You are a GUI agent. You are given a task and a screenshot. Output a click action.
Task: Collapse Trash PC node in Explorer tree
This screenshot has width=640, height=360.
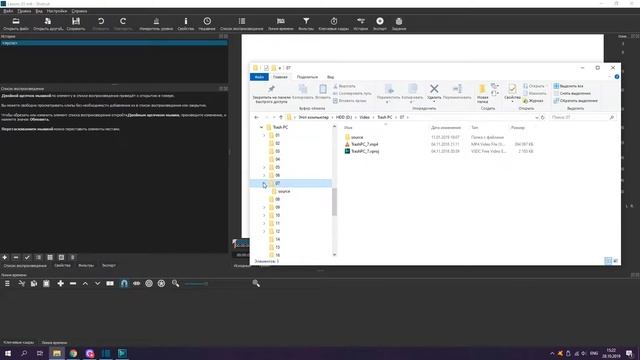pyautogui.click(x=261, y=127)
